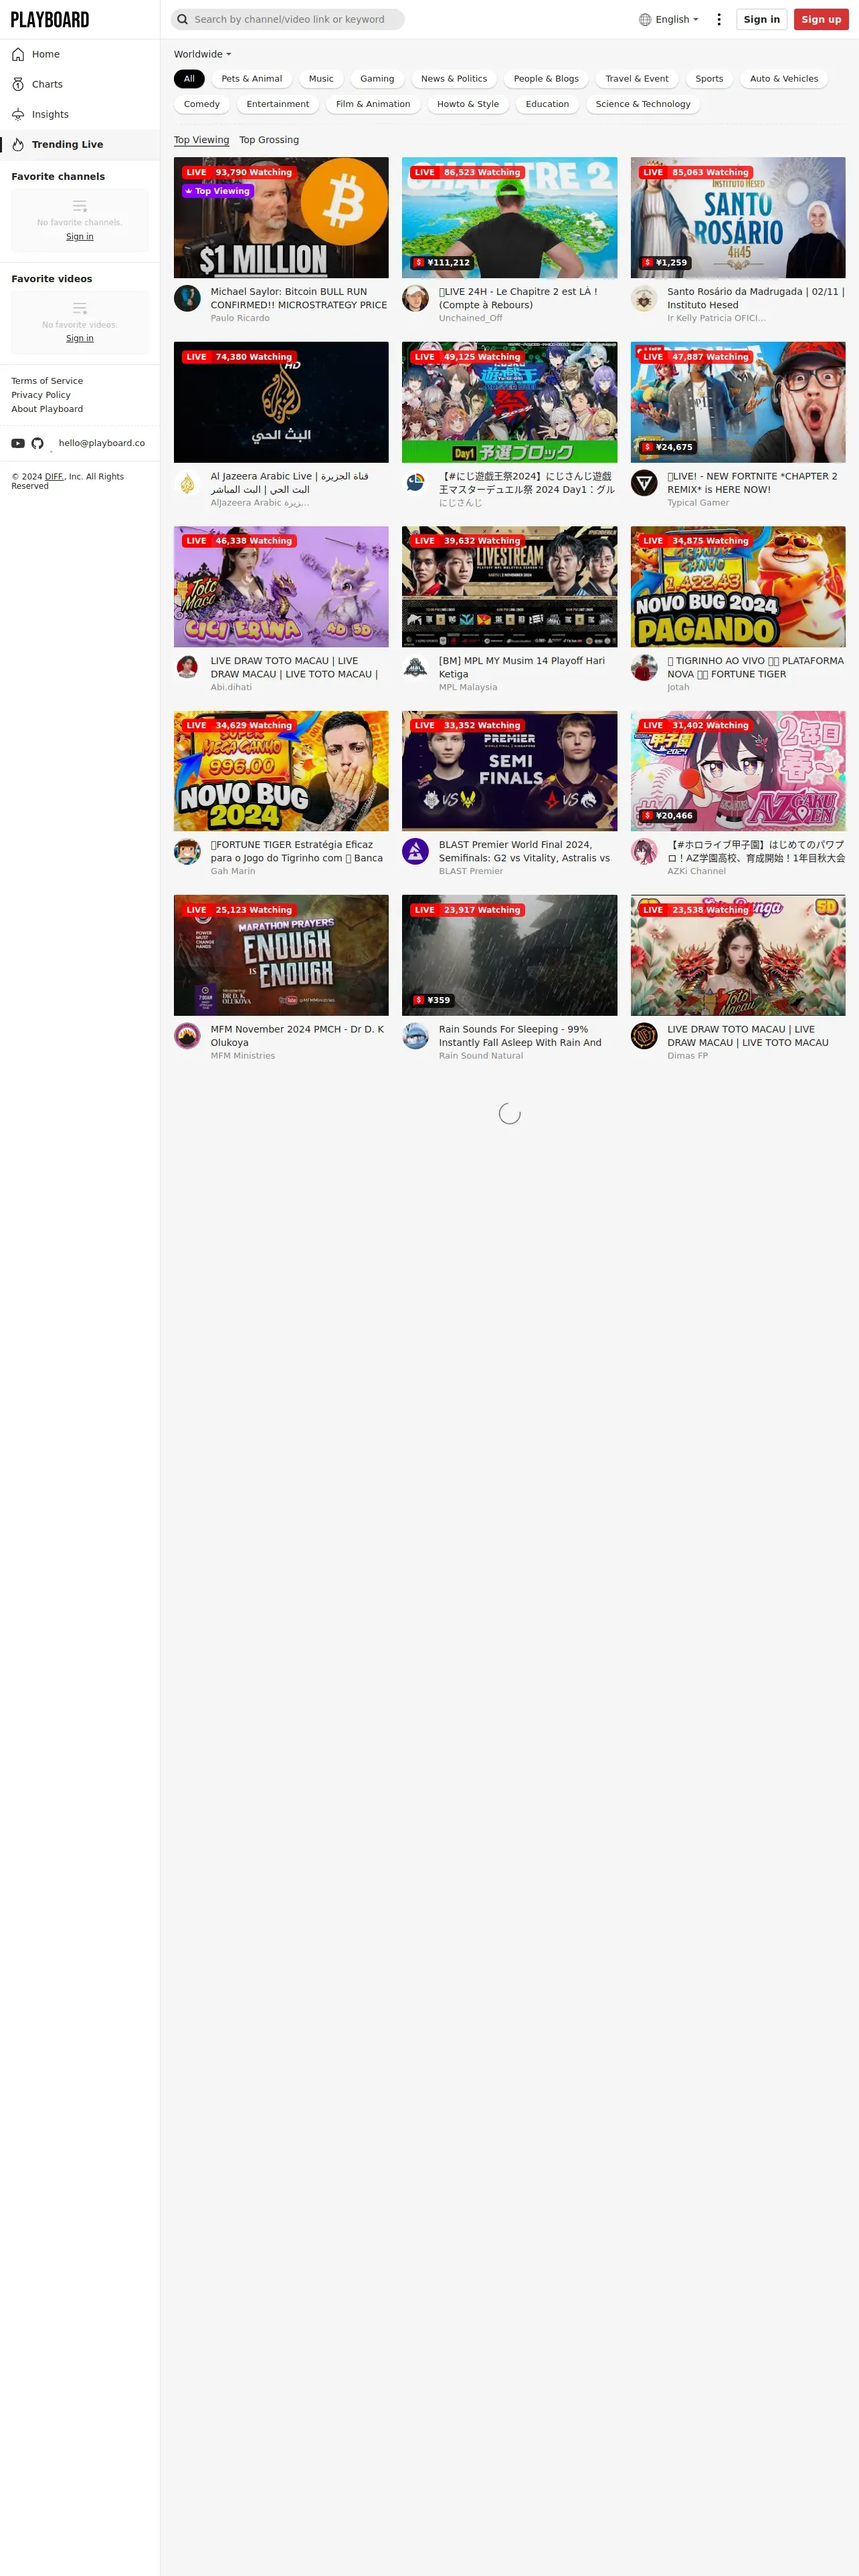The width and height of the screenshot is (859, 2576).
Task: Switch to the Top Grossing tab
Action: [269, 140]
